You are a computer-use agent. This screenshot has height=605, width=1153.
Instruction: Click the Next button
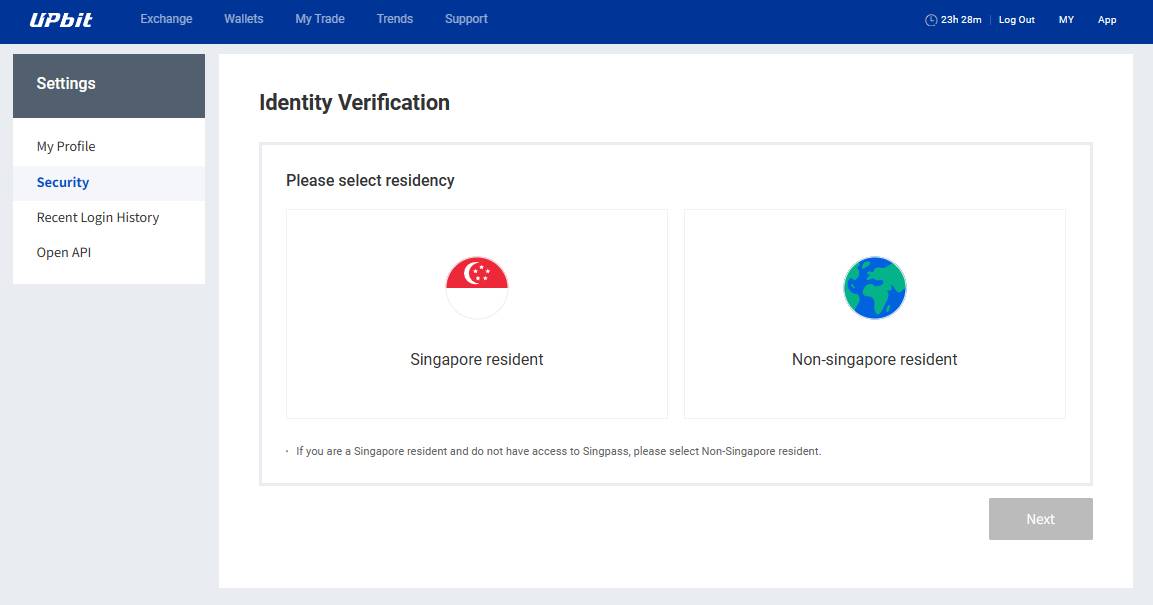pyautogui.click(x=1040, y=519)
